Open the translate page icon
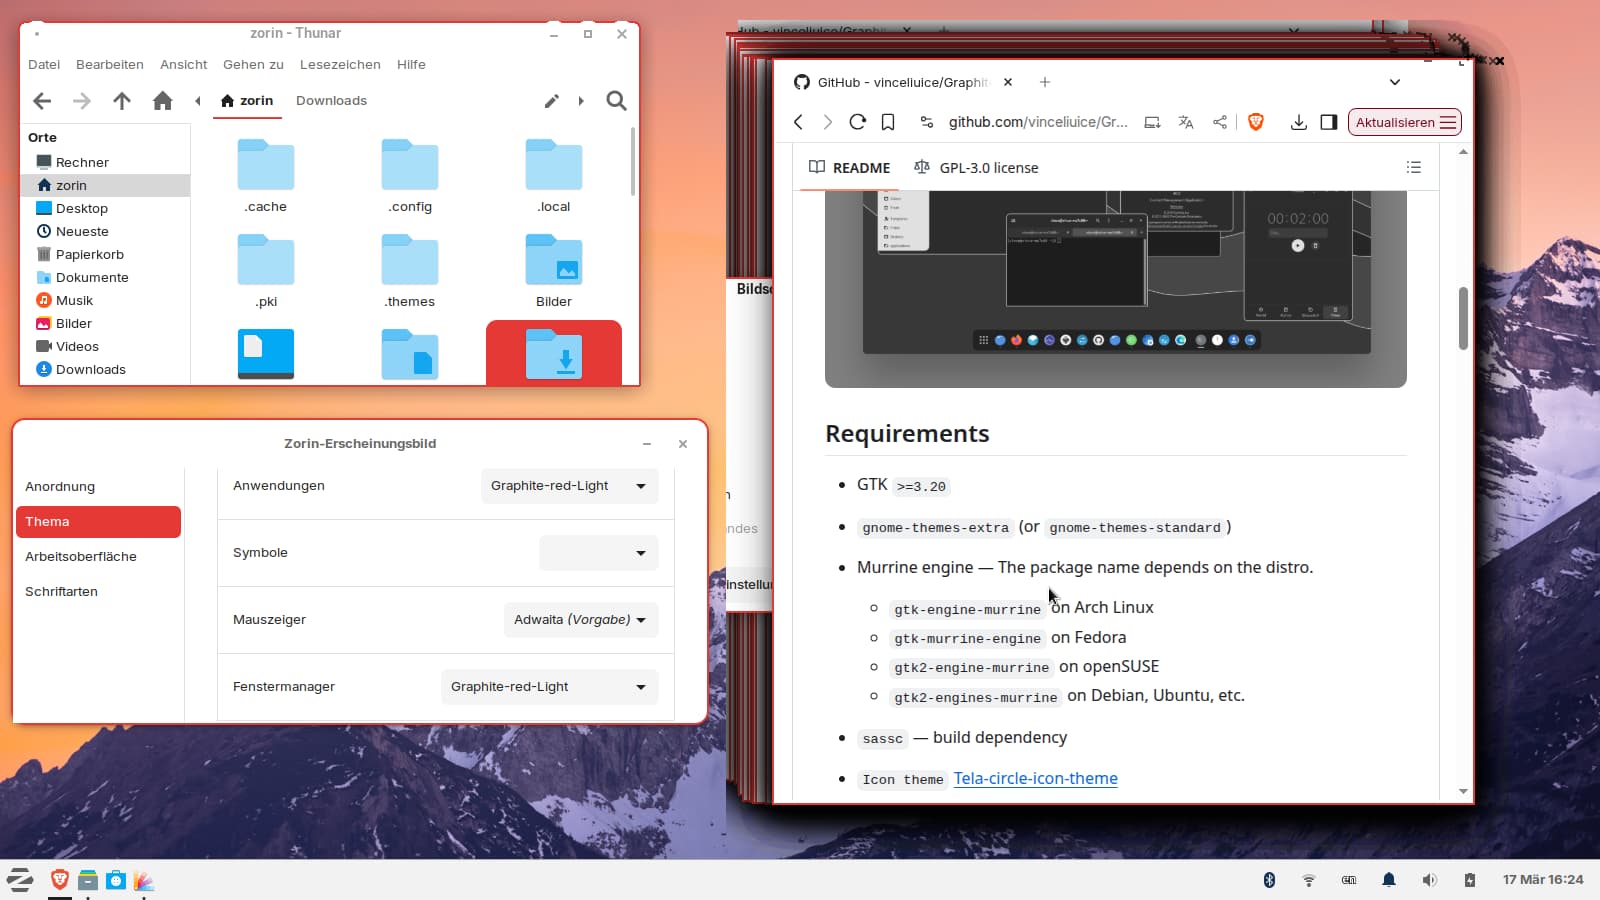The height and width of the screenshot is (900, 1600). point(1186,122)
